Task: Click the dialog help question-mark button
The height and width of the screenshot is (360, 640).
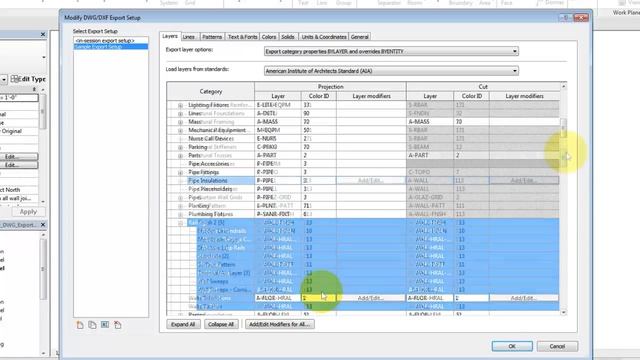Action: tap(565, 18)
